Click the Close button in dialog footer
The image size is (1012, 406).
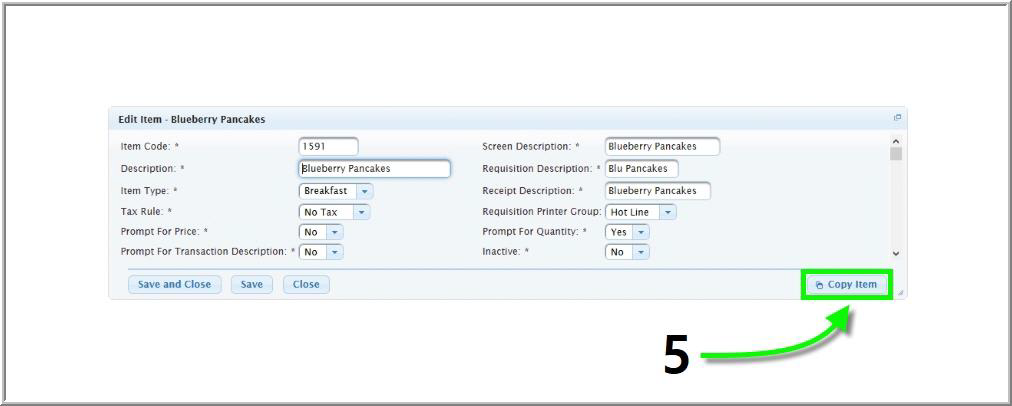pos(306,285)
